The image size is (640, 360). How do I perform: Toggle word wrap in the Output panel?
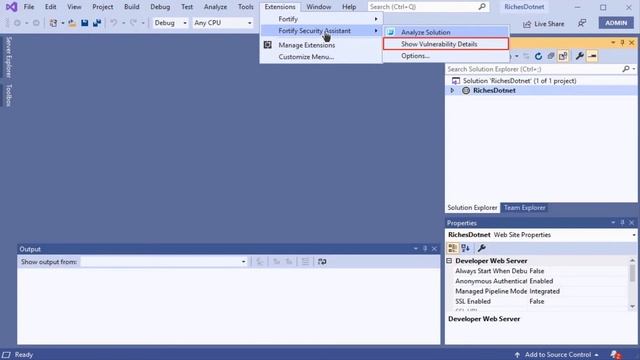point(322,262)
